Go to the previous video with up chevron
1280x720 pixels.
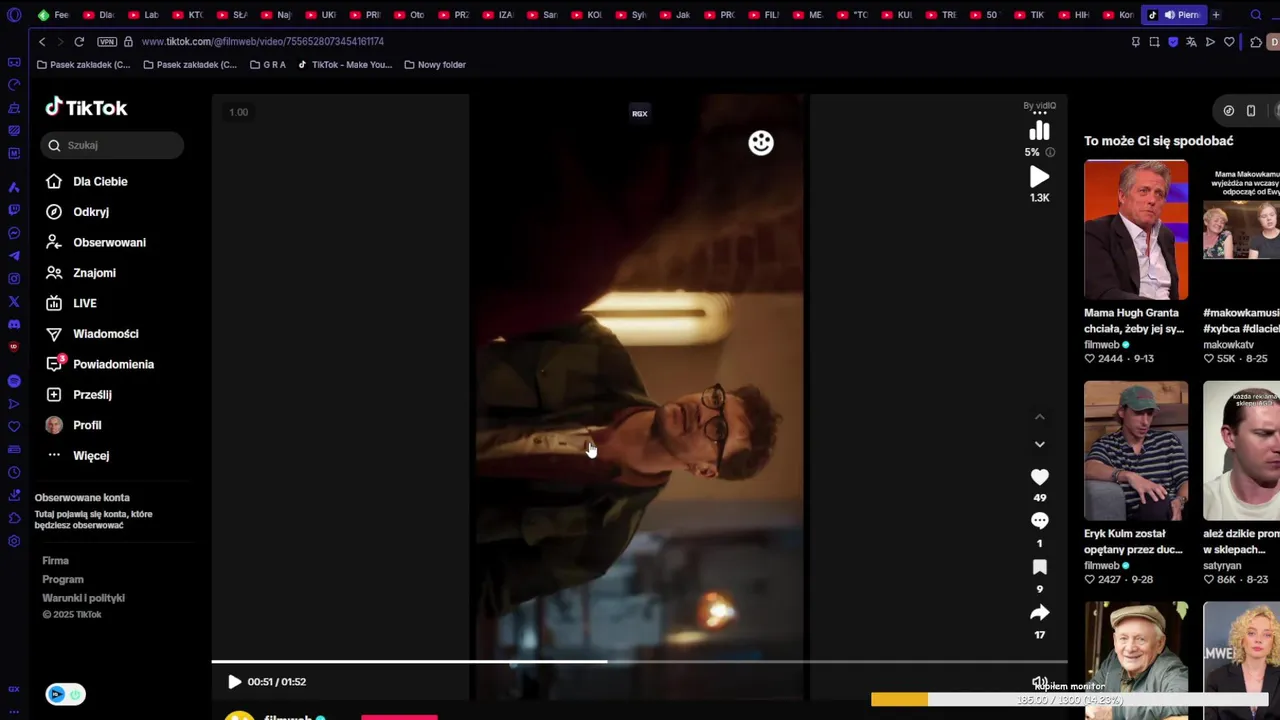[1039, 417]
